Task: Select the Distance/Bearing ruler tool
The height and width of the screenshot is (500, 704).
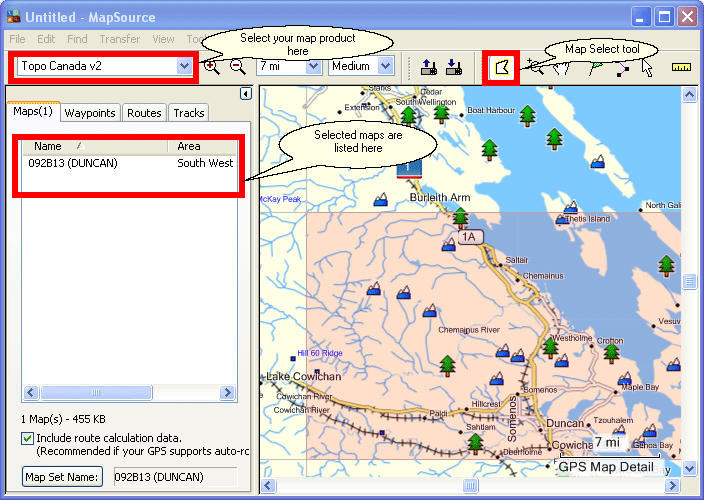Action: tap(681, 67)
